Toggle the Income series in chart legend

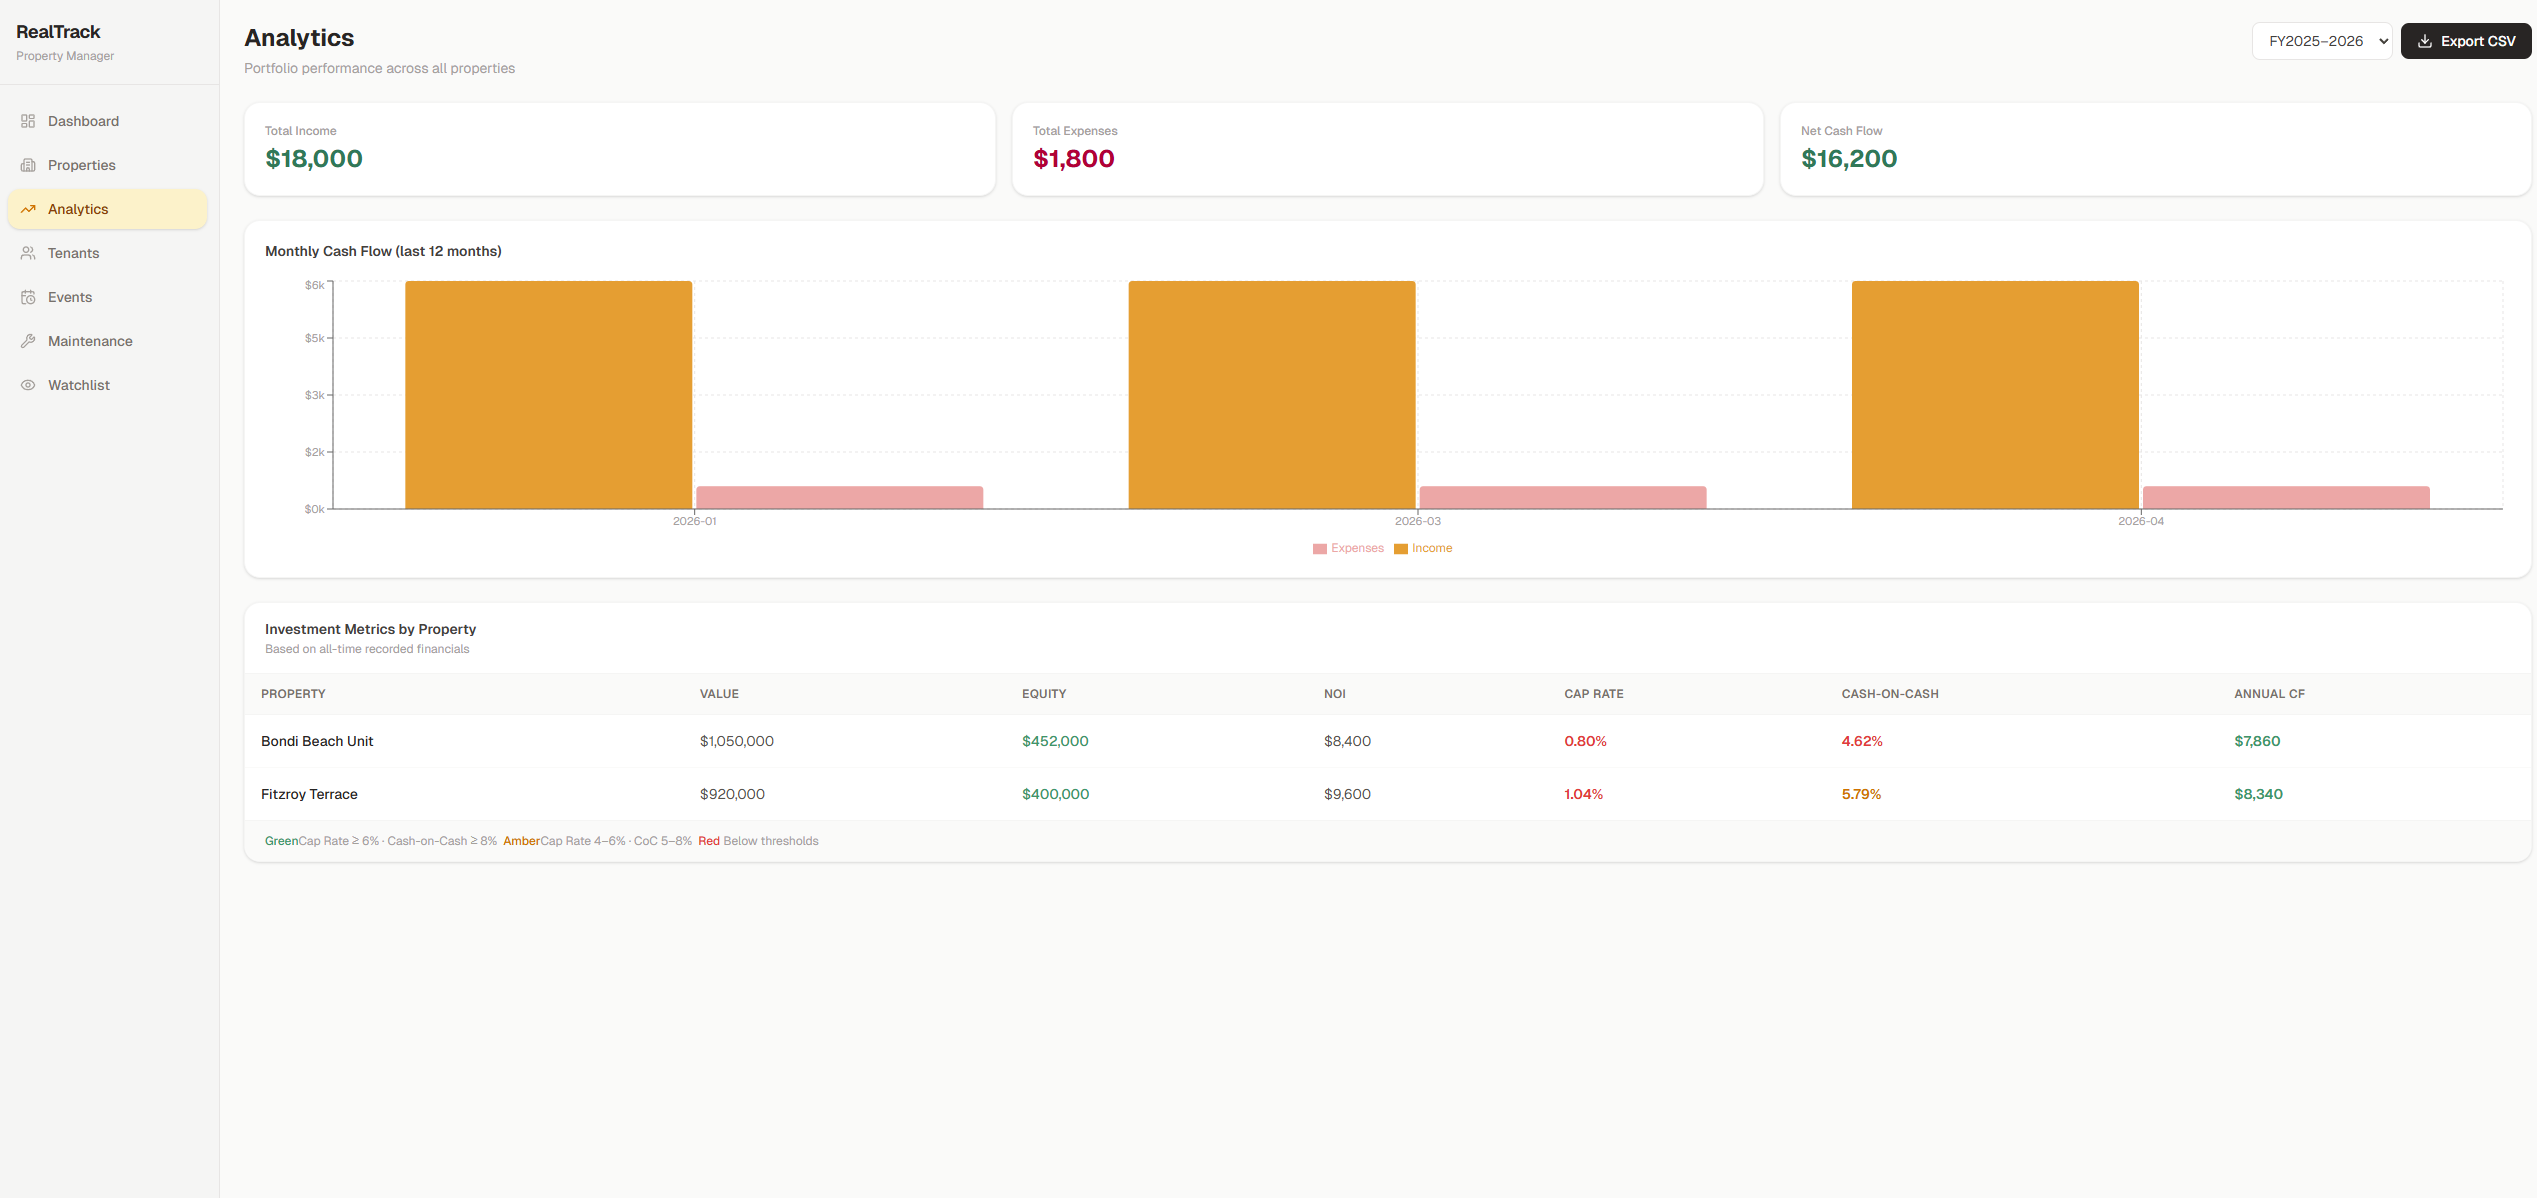pyautogui.click(x=1423, y=548)
